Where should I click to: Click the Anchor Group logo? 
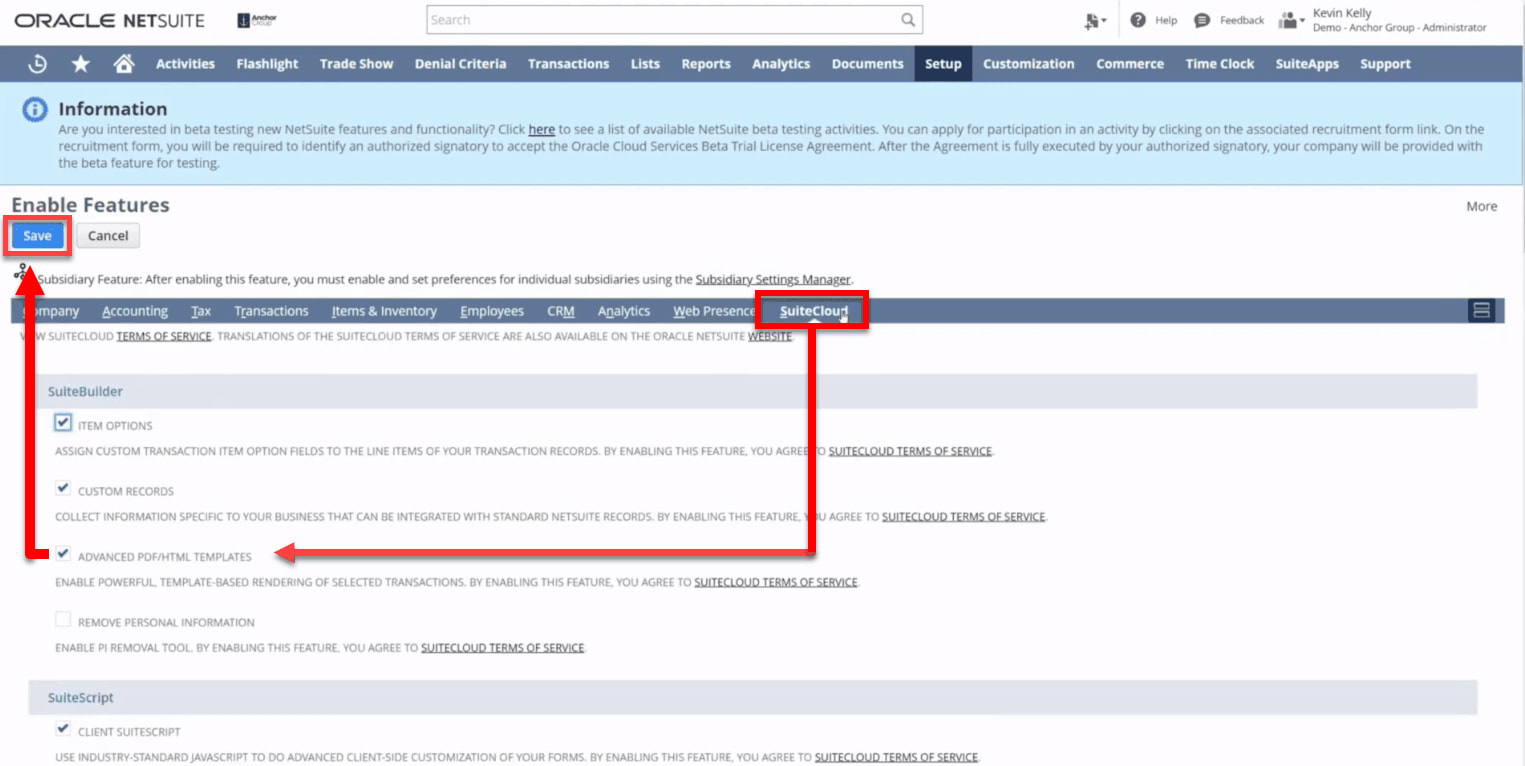258,20
